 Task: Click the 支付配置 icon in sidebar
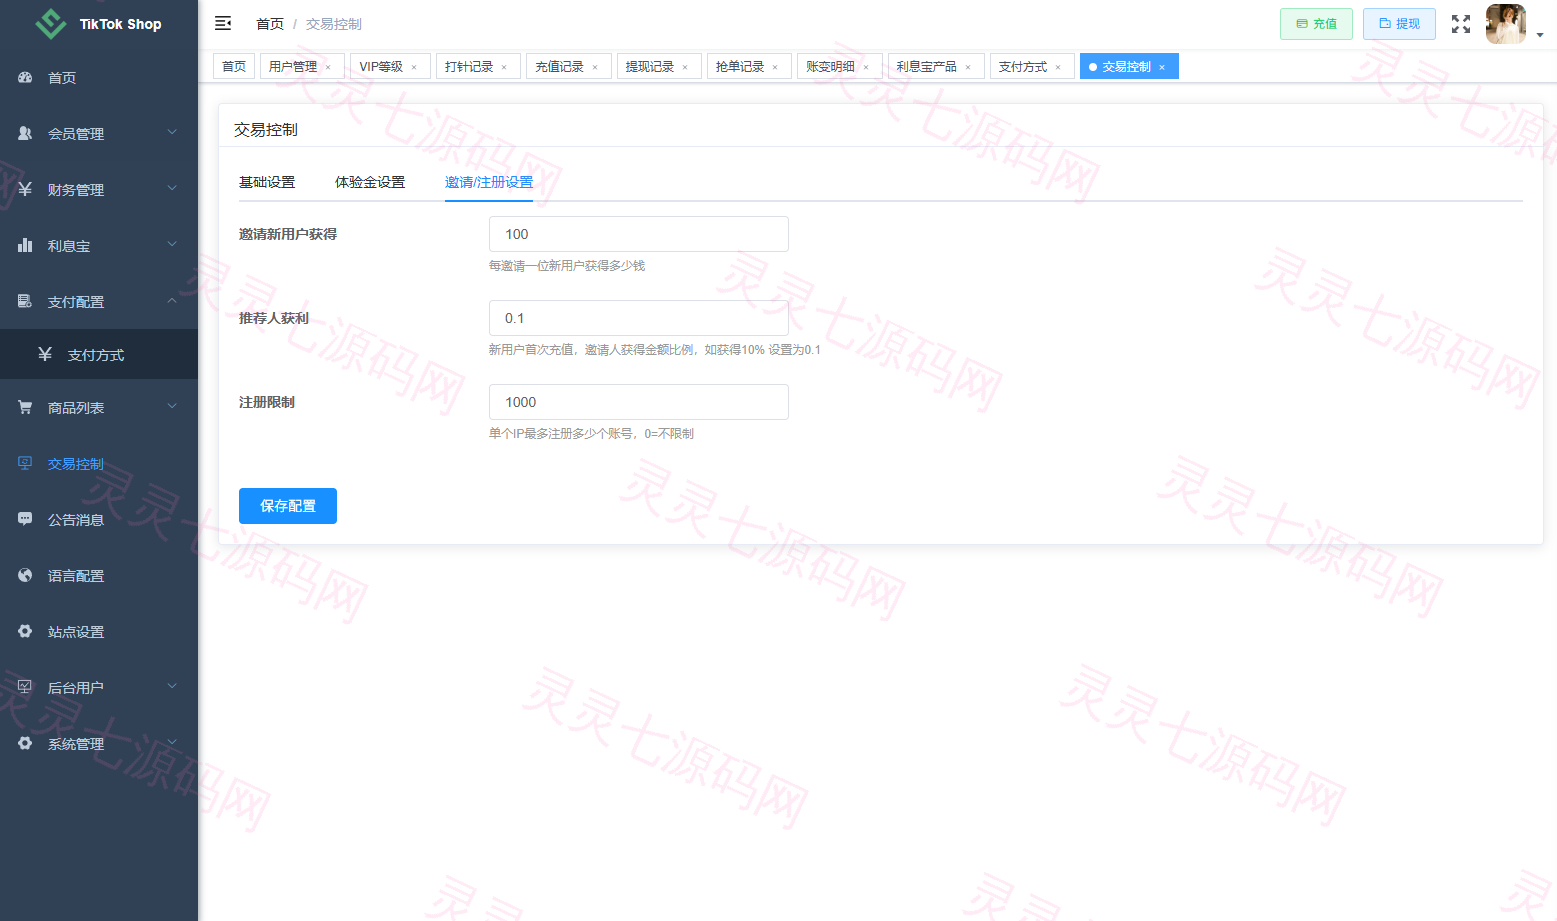25,301
